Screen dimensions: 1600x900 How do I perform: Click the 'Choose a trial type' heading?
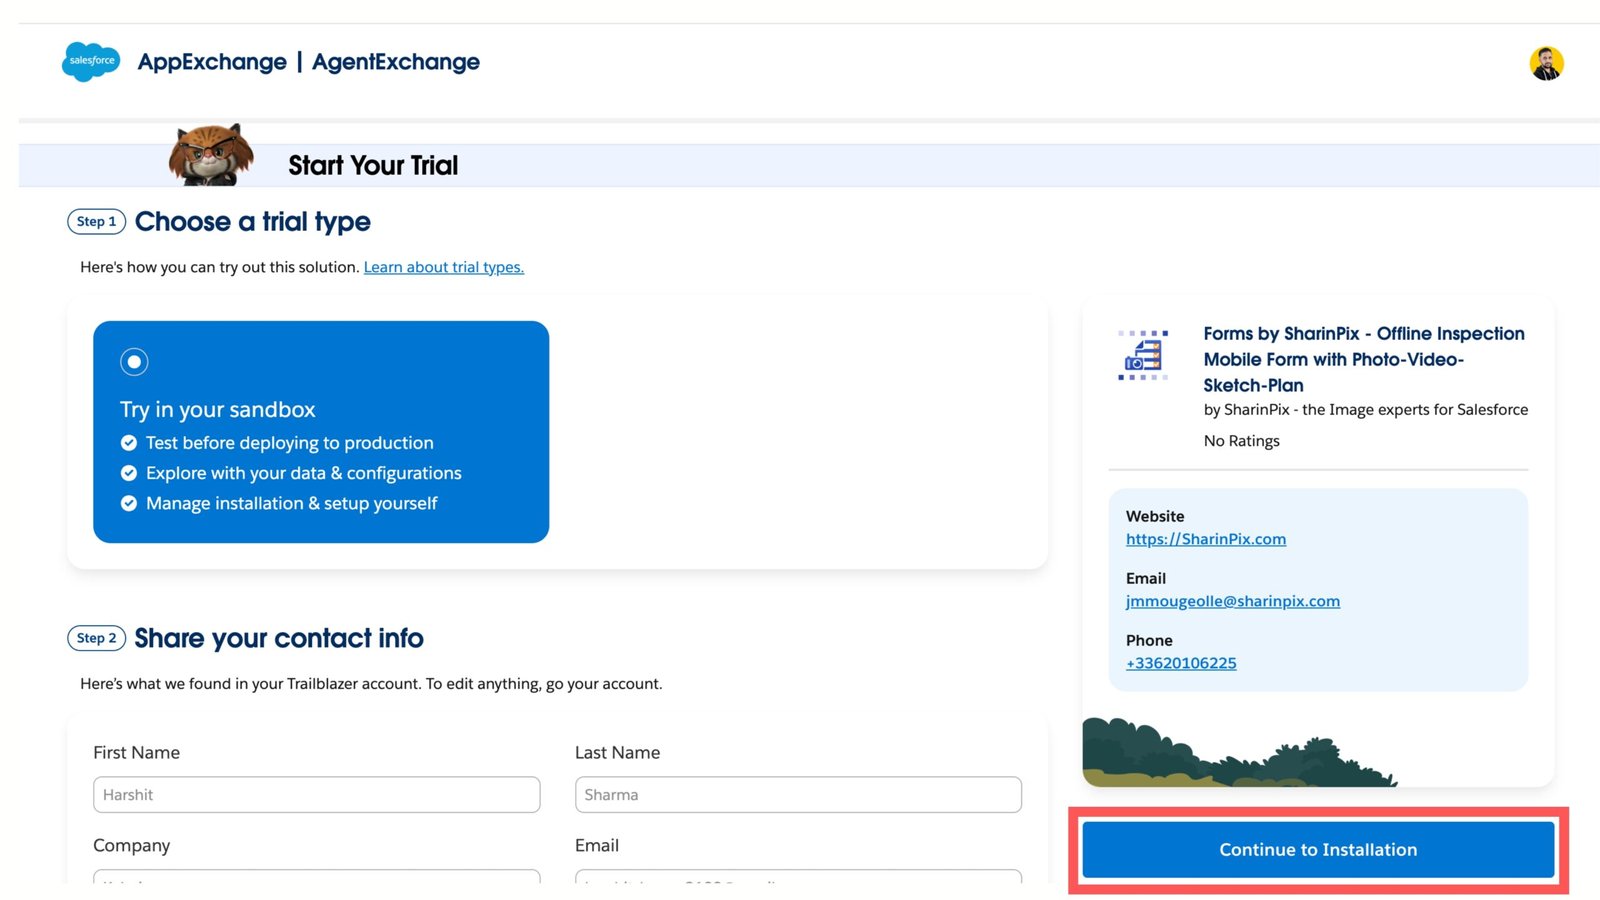coord(253,222)
